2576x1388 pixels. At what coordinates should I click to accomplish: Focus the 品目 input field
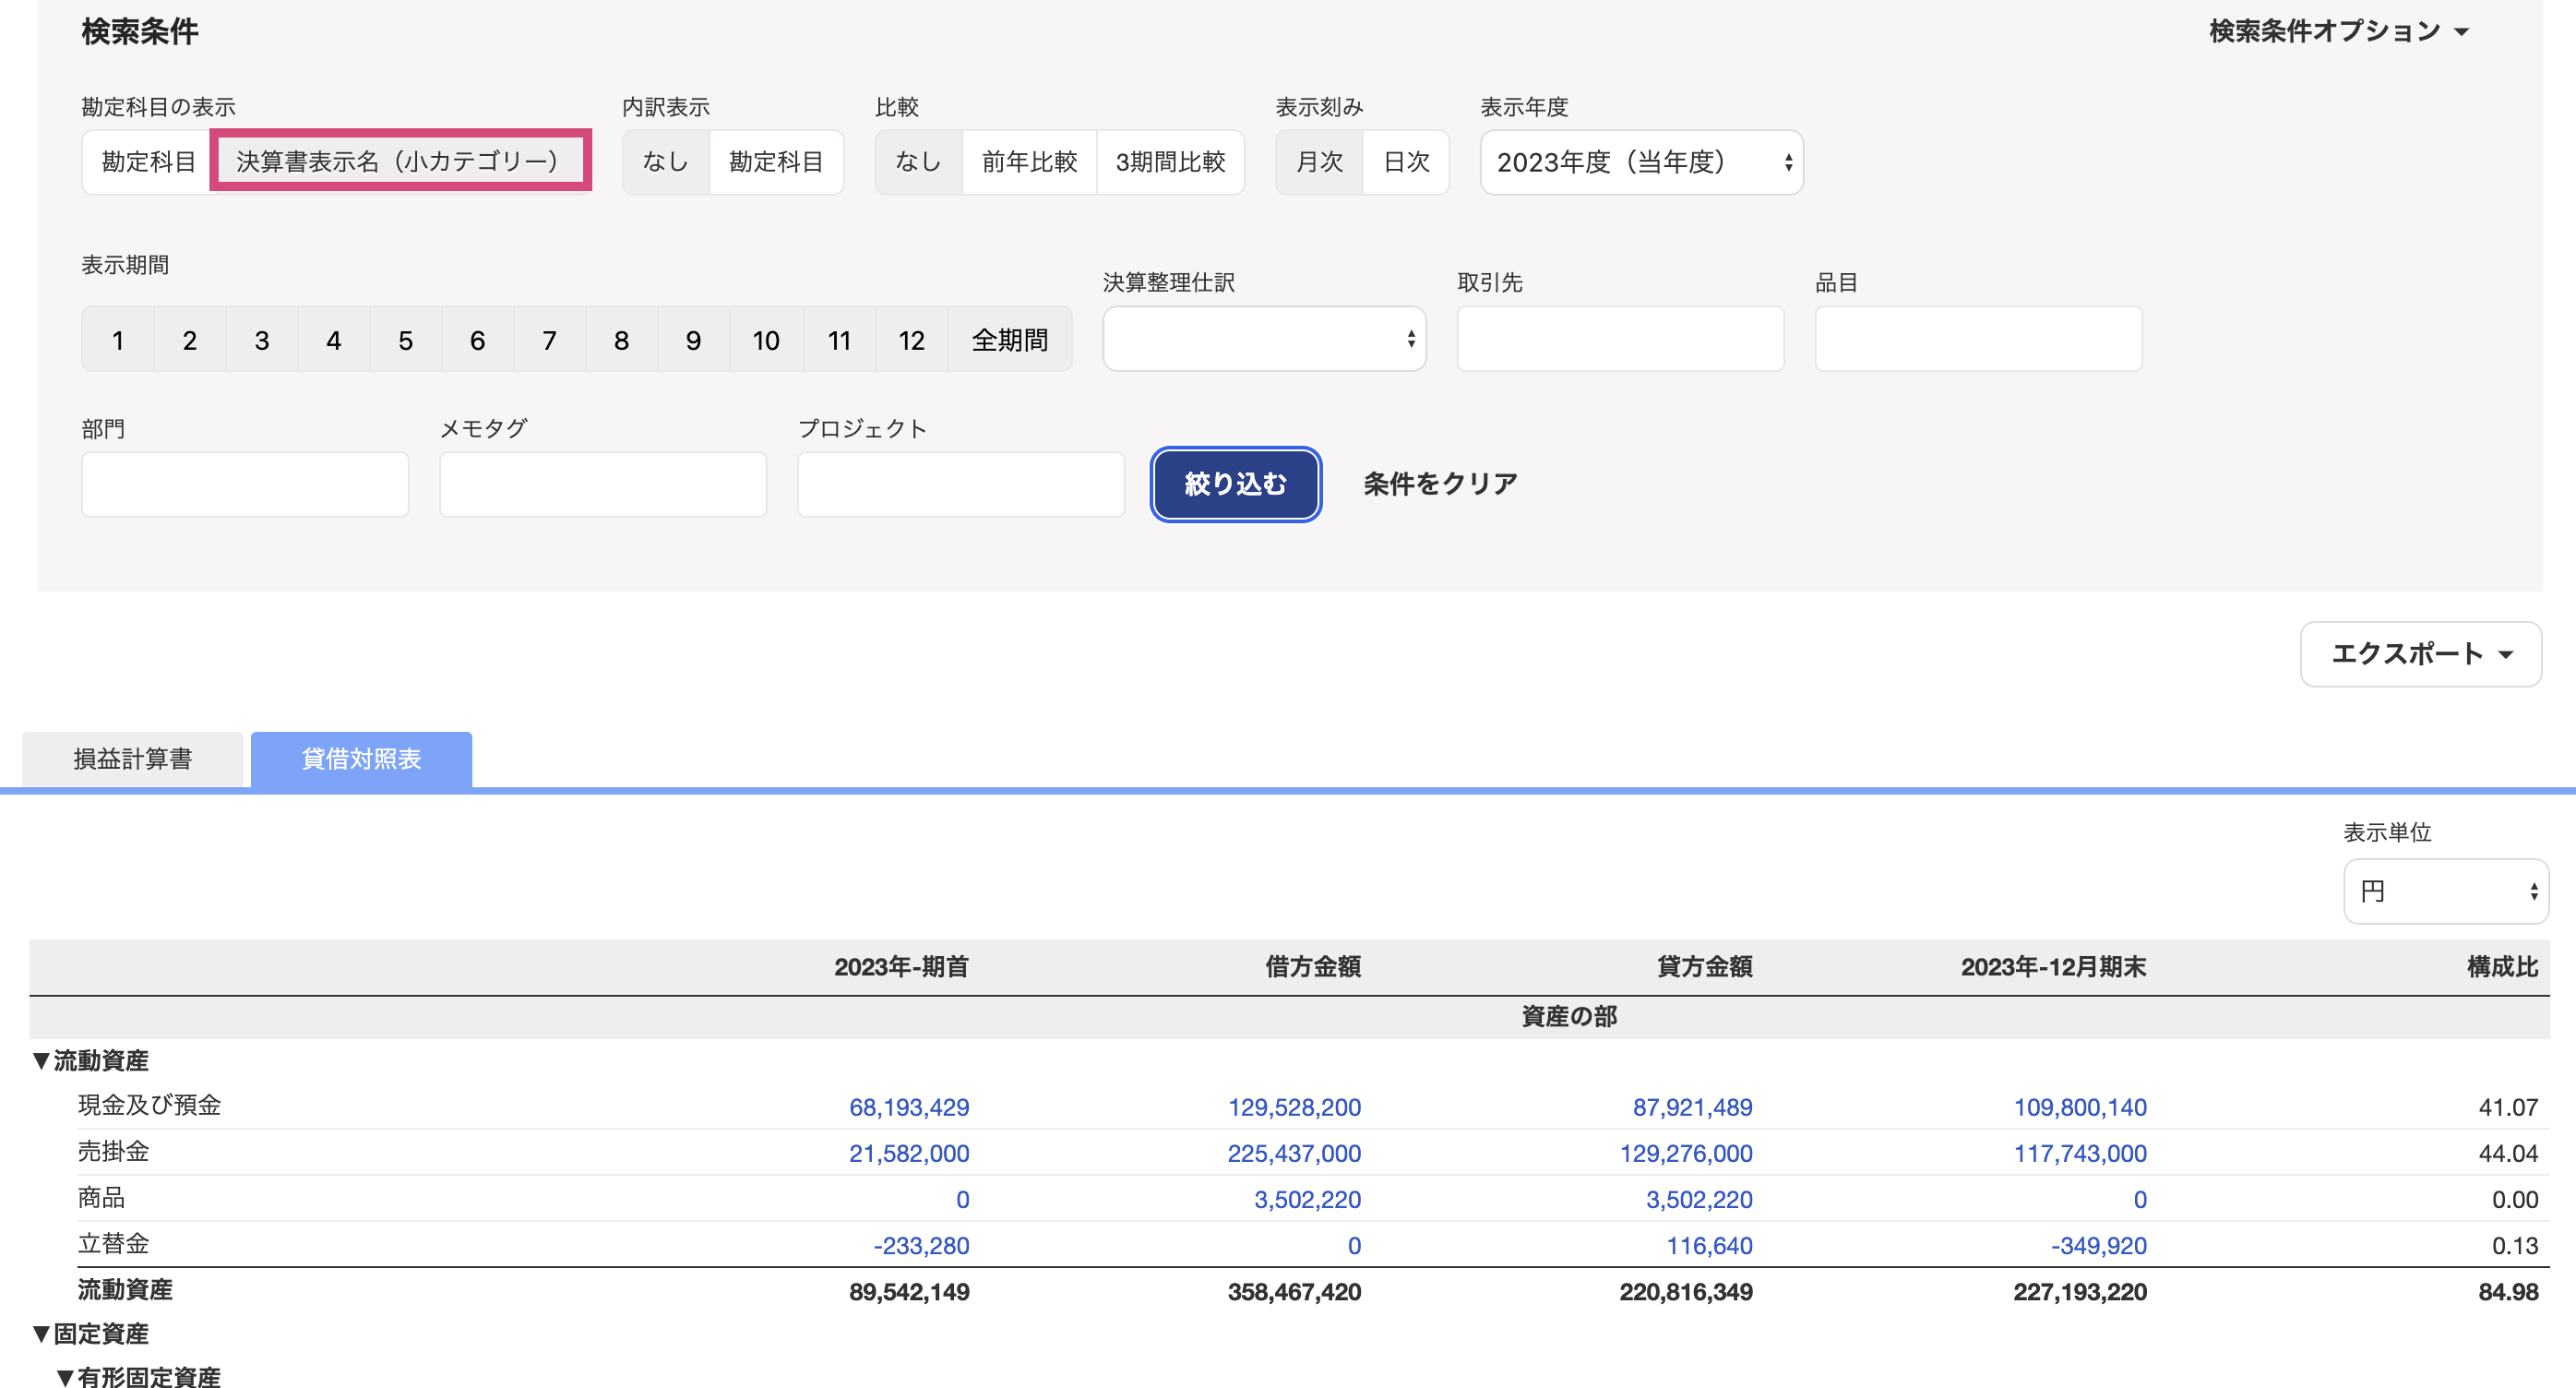tap(1978, 339)
